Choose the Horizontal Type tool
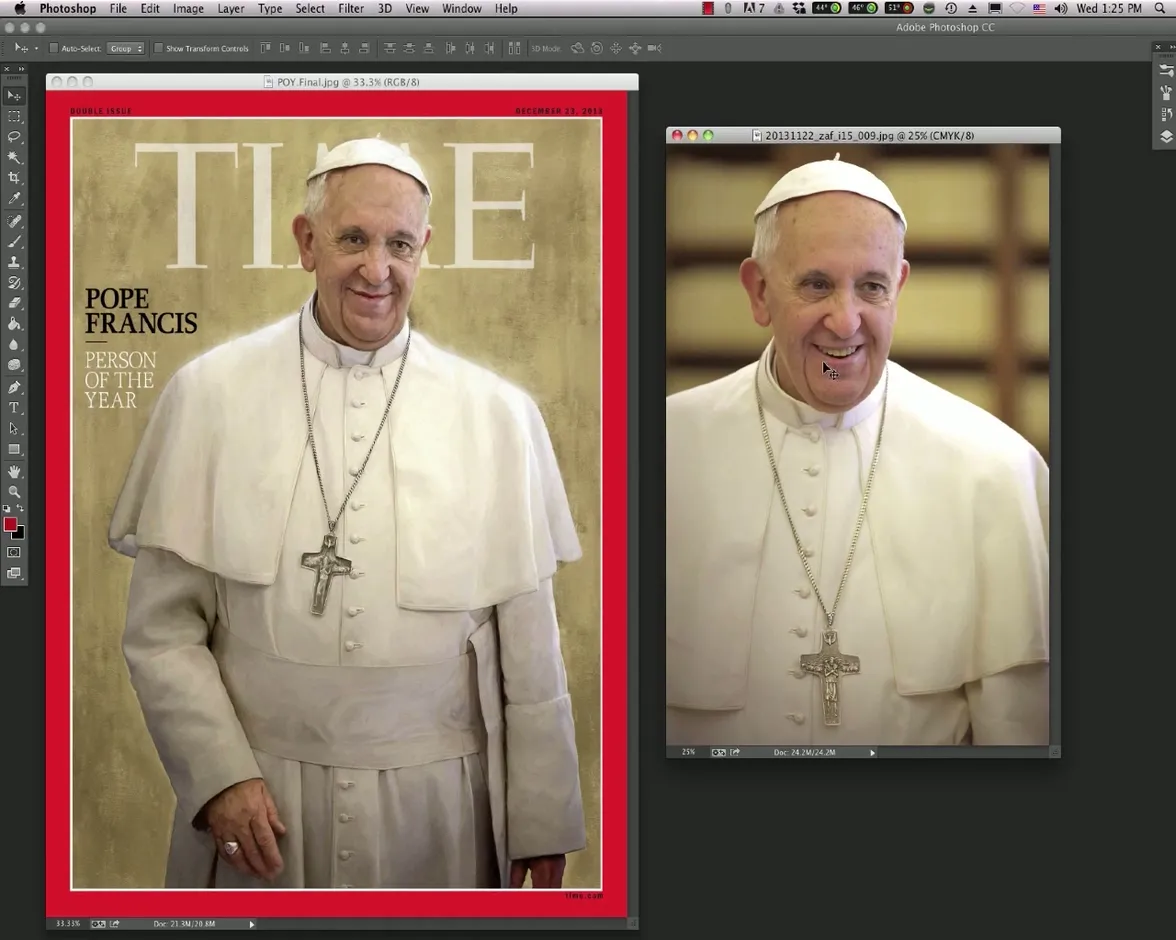 click(14, 408)
